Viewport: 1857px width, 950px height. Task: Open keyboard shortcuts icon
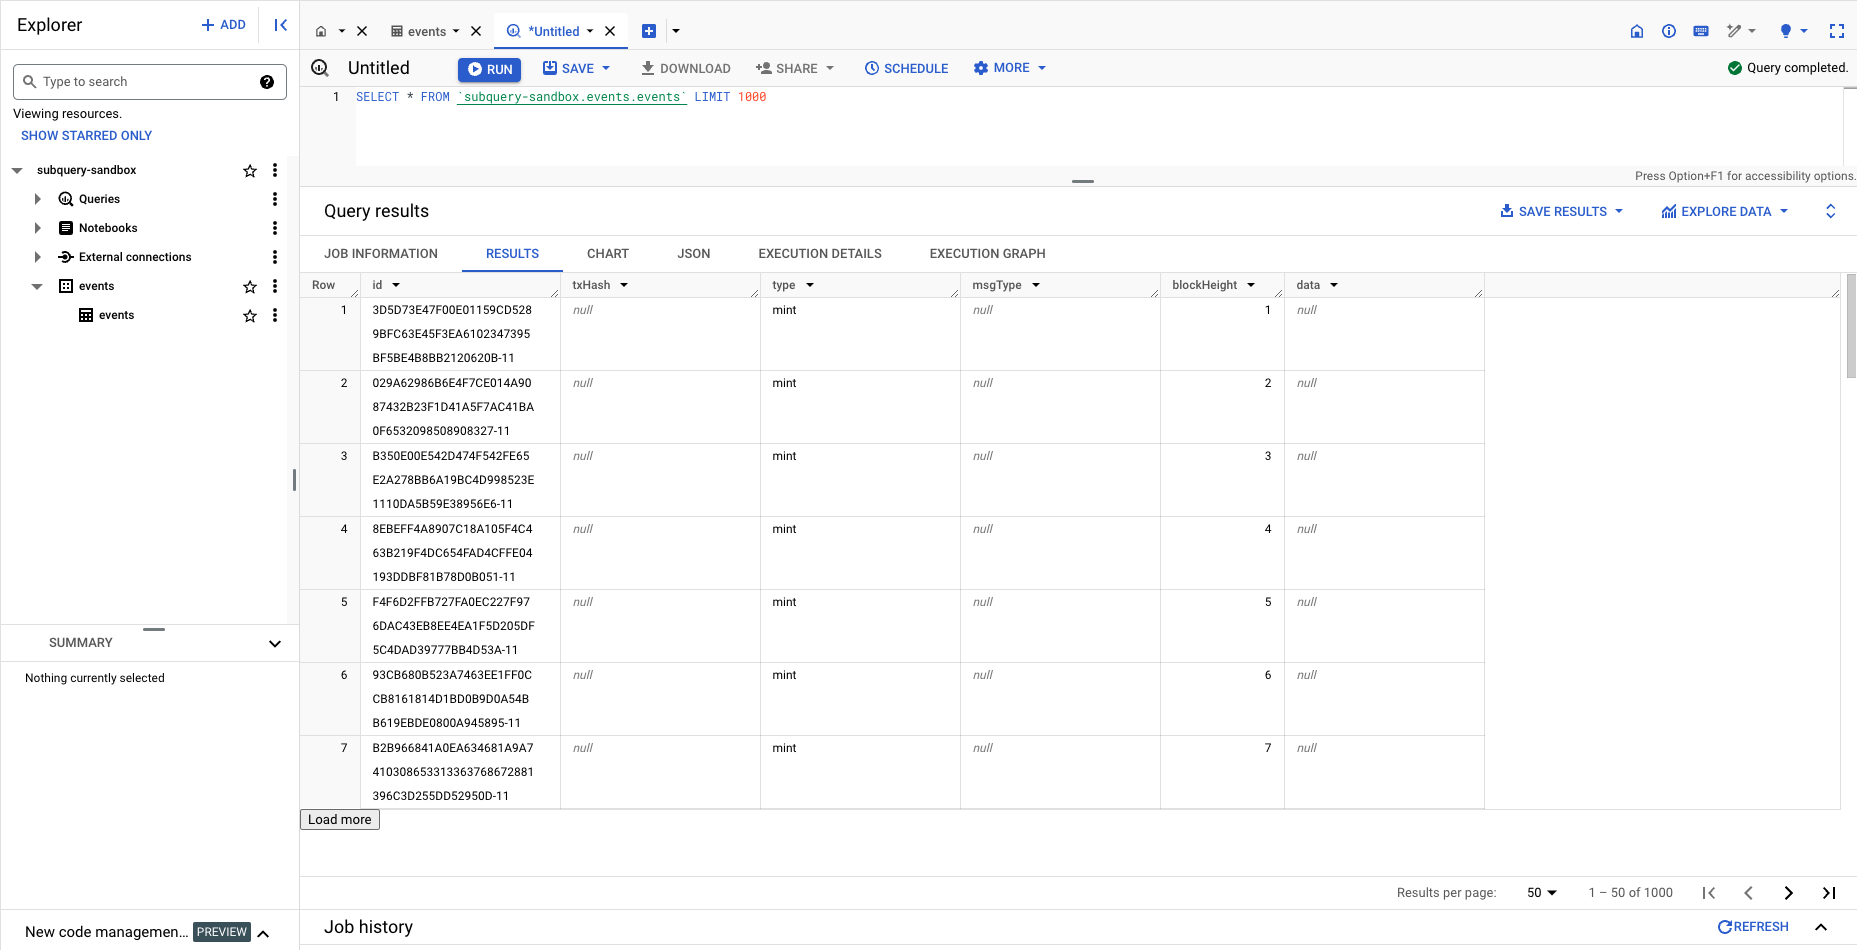(x=1701, y=31)
